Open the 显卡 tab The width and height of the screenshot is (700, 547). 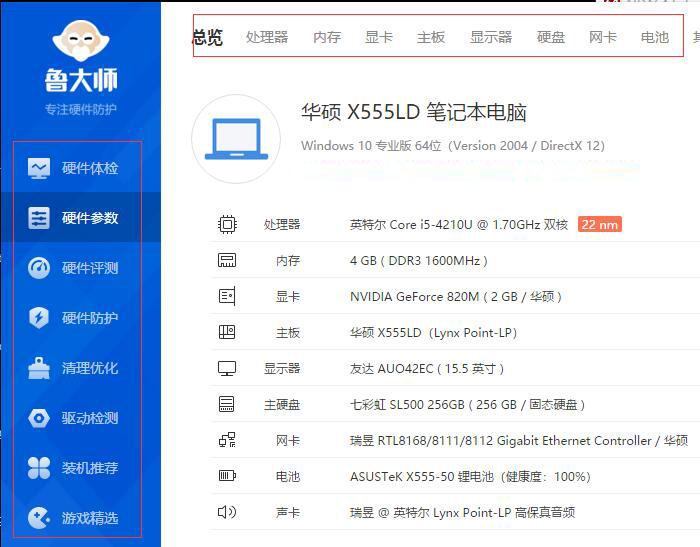tap(379, 38)
